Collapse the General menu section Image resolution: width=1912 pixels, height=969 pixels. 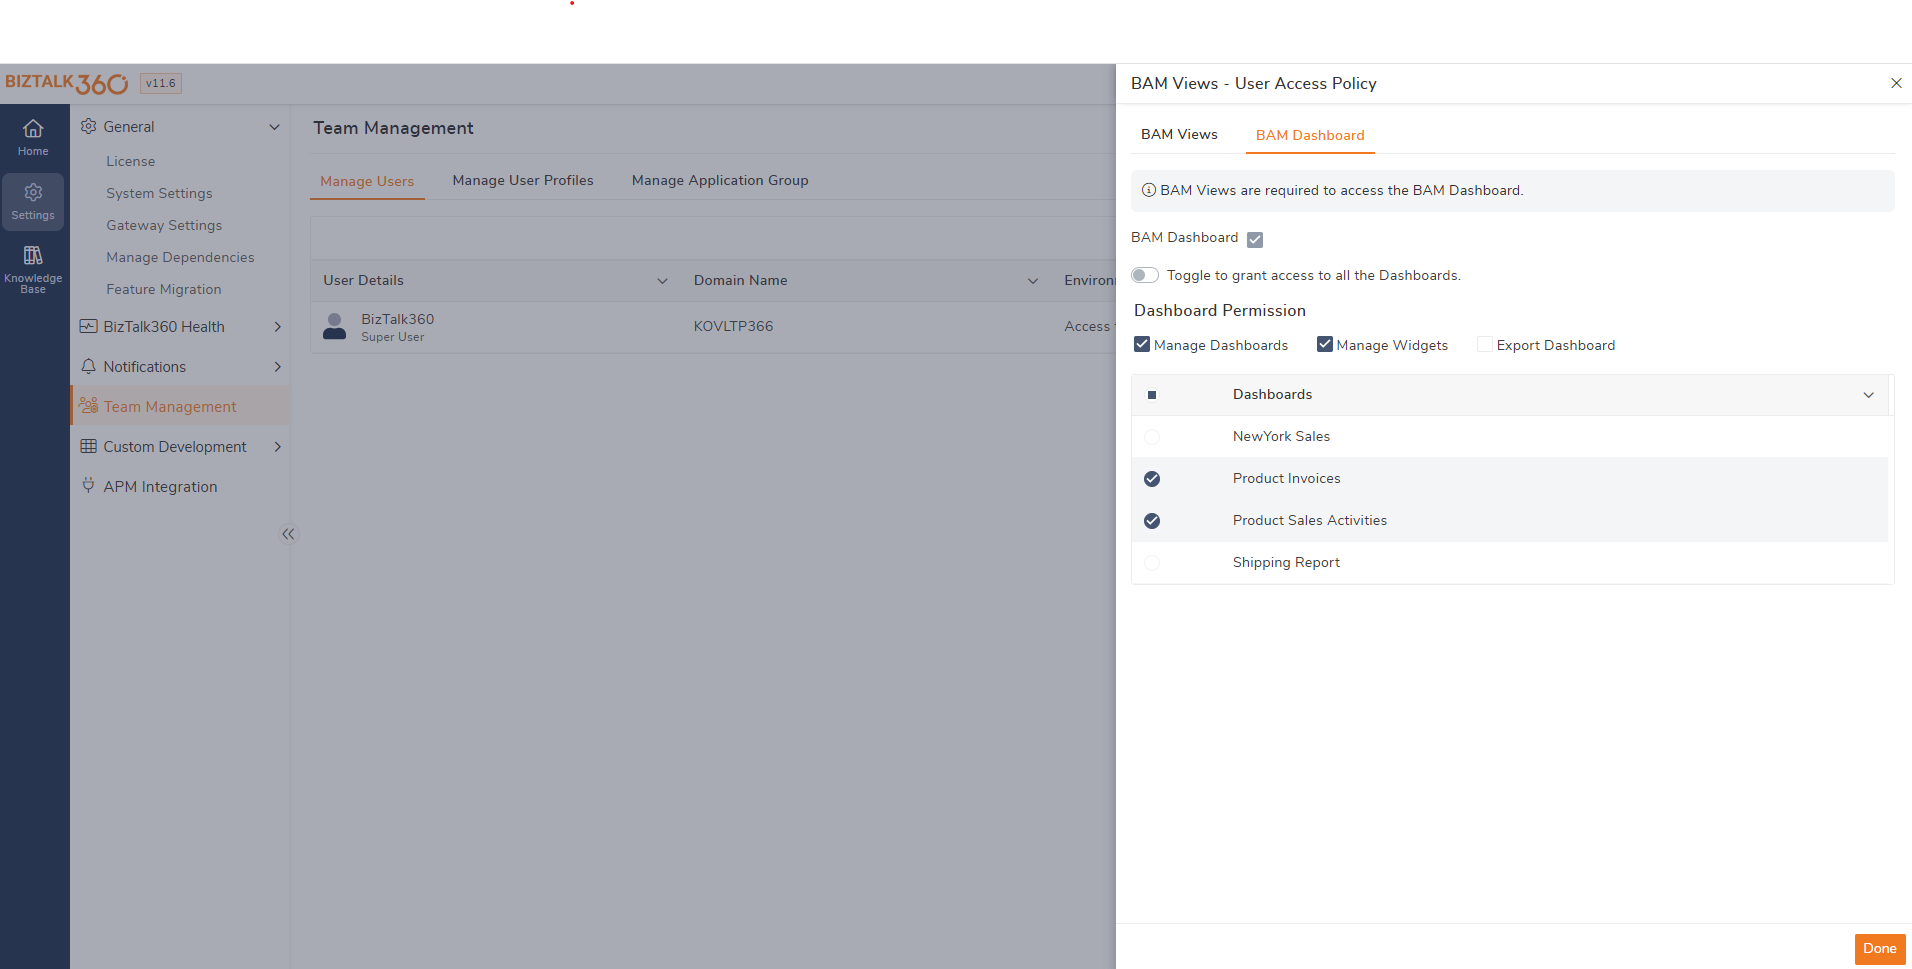[274, 127]
